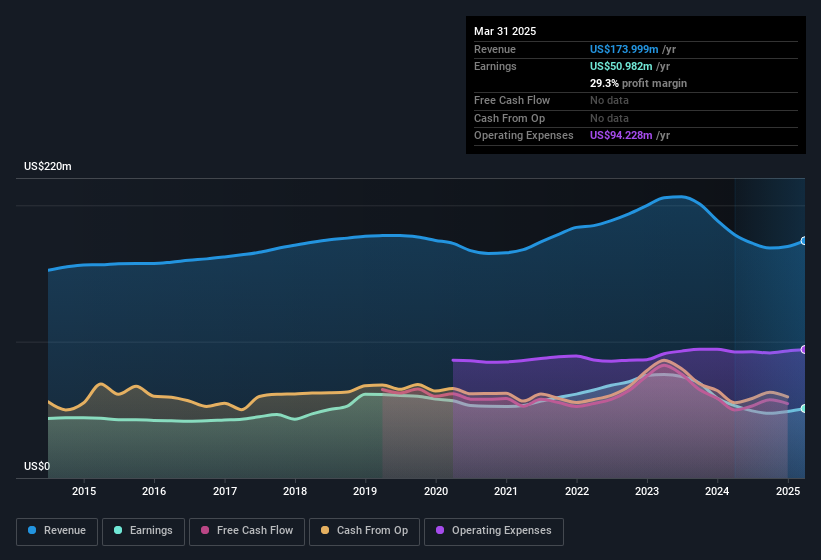The image size is (821, 560).
Task: Click the Cash From Op tooltip row label
Action: pos(509,118)
